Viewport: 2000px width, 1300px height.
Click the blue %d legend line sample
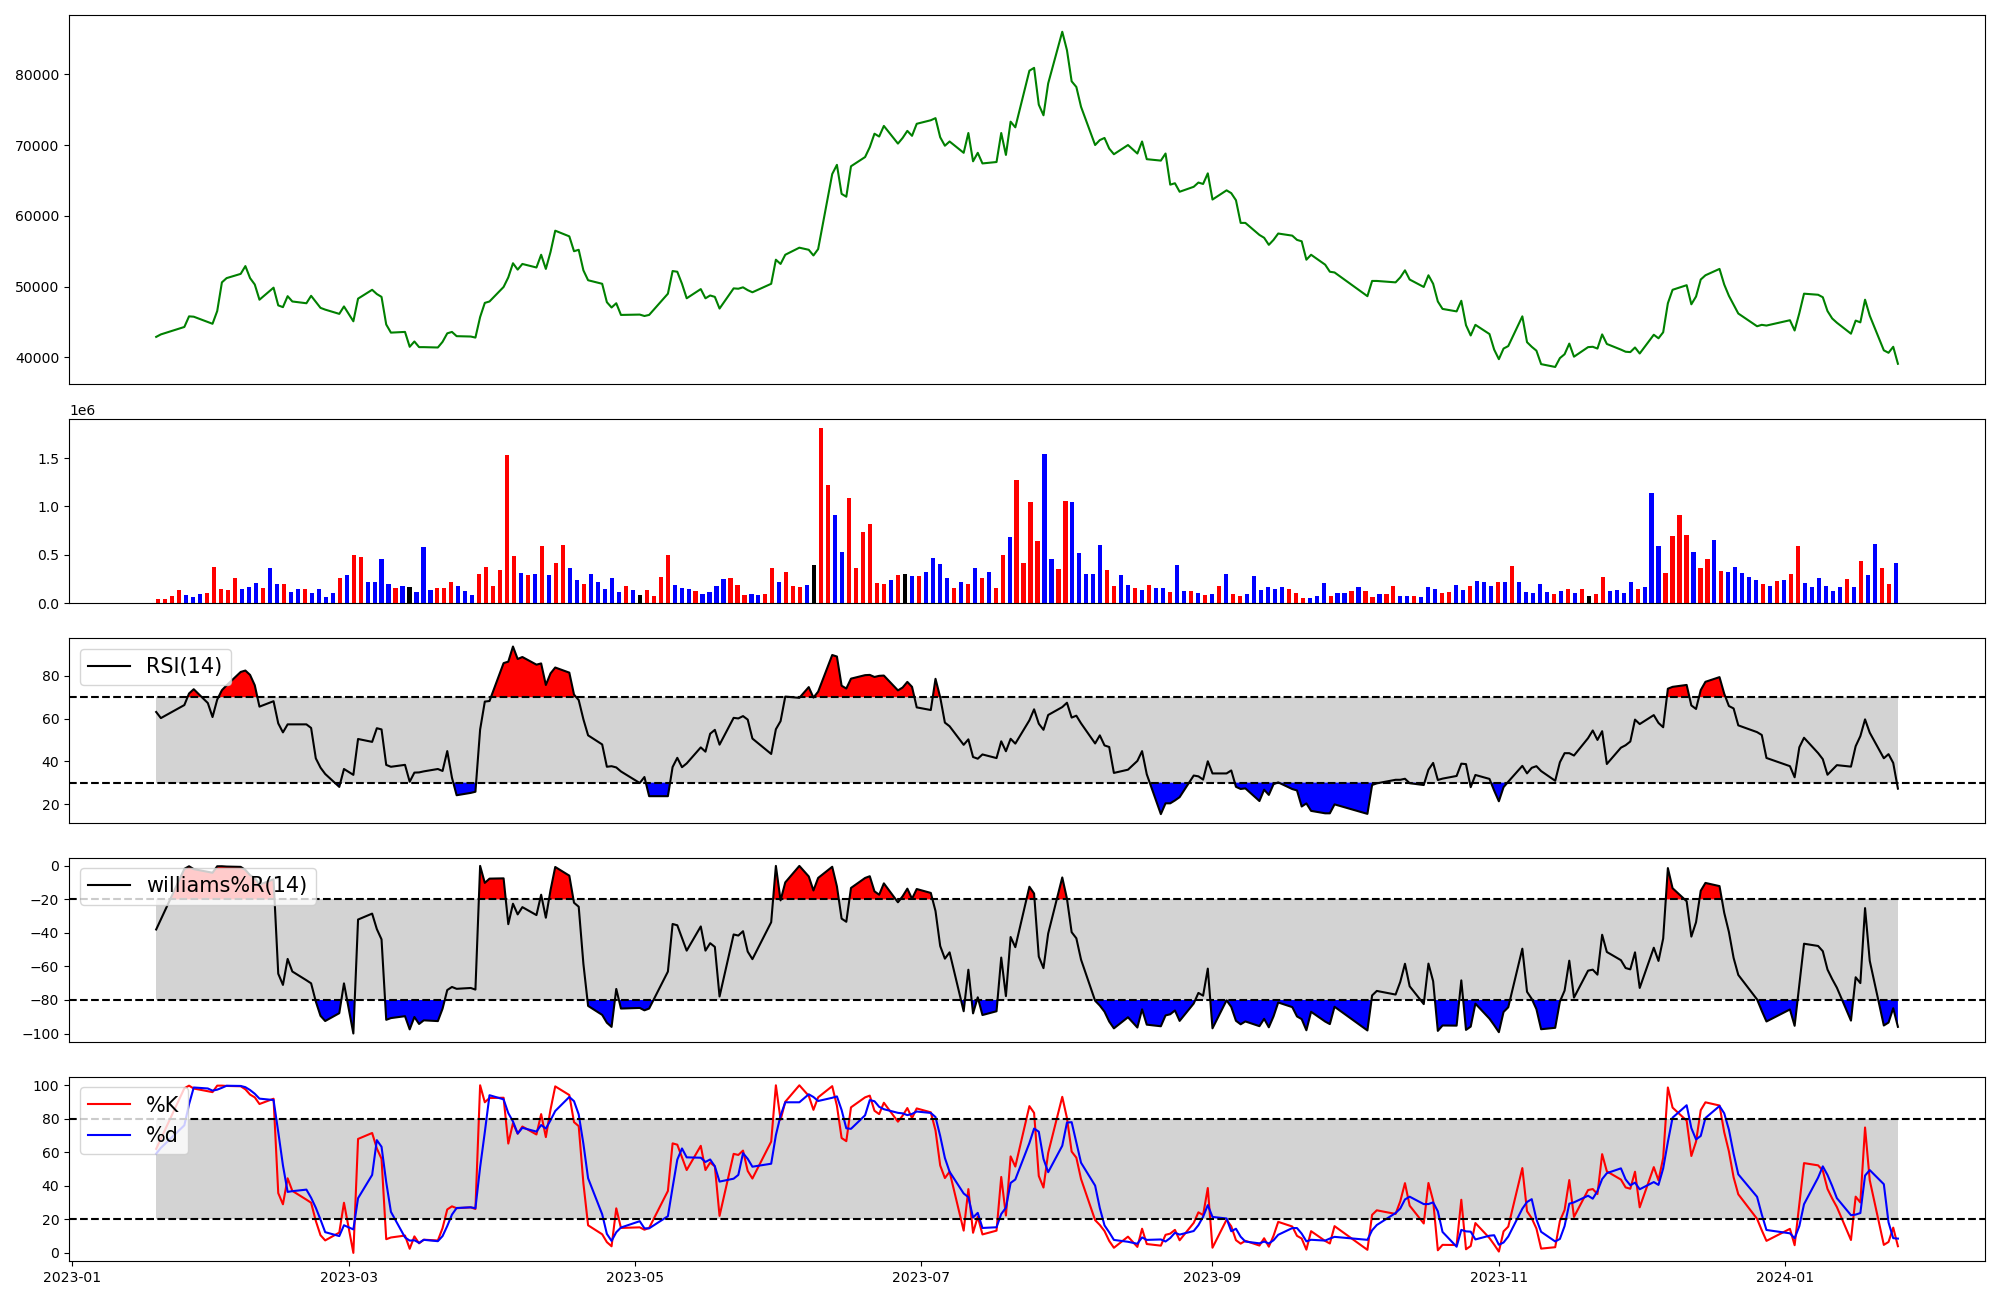tap(109, 1135)
